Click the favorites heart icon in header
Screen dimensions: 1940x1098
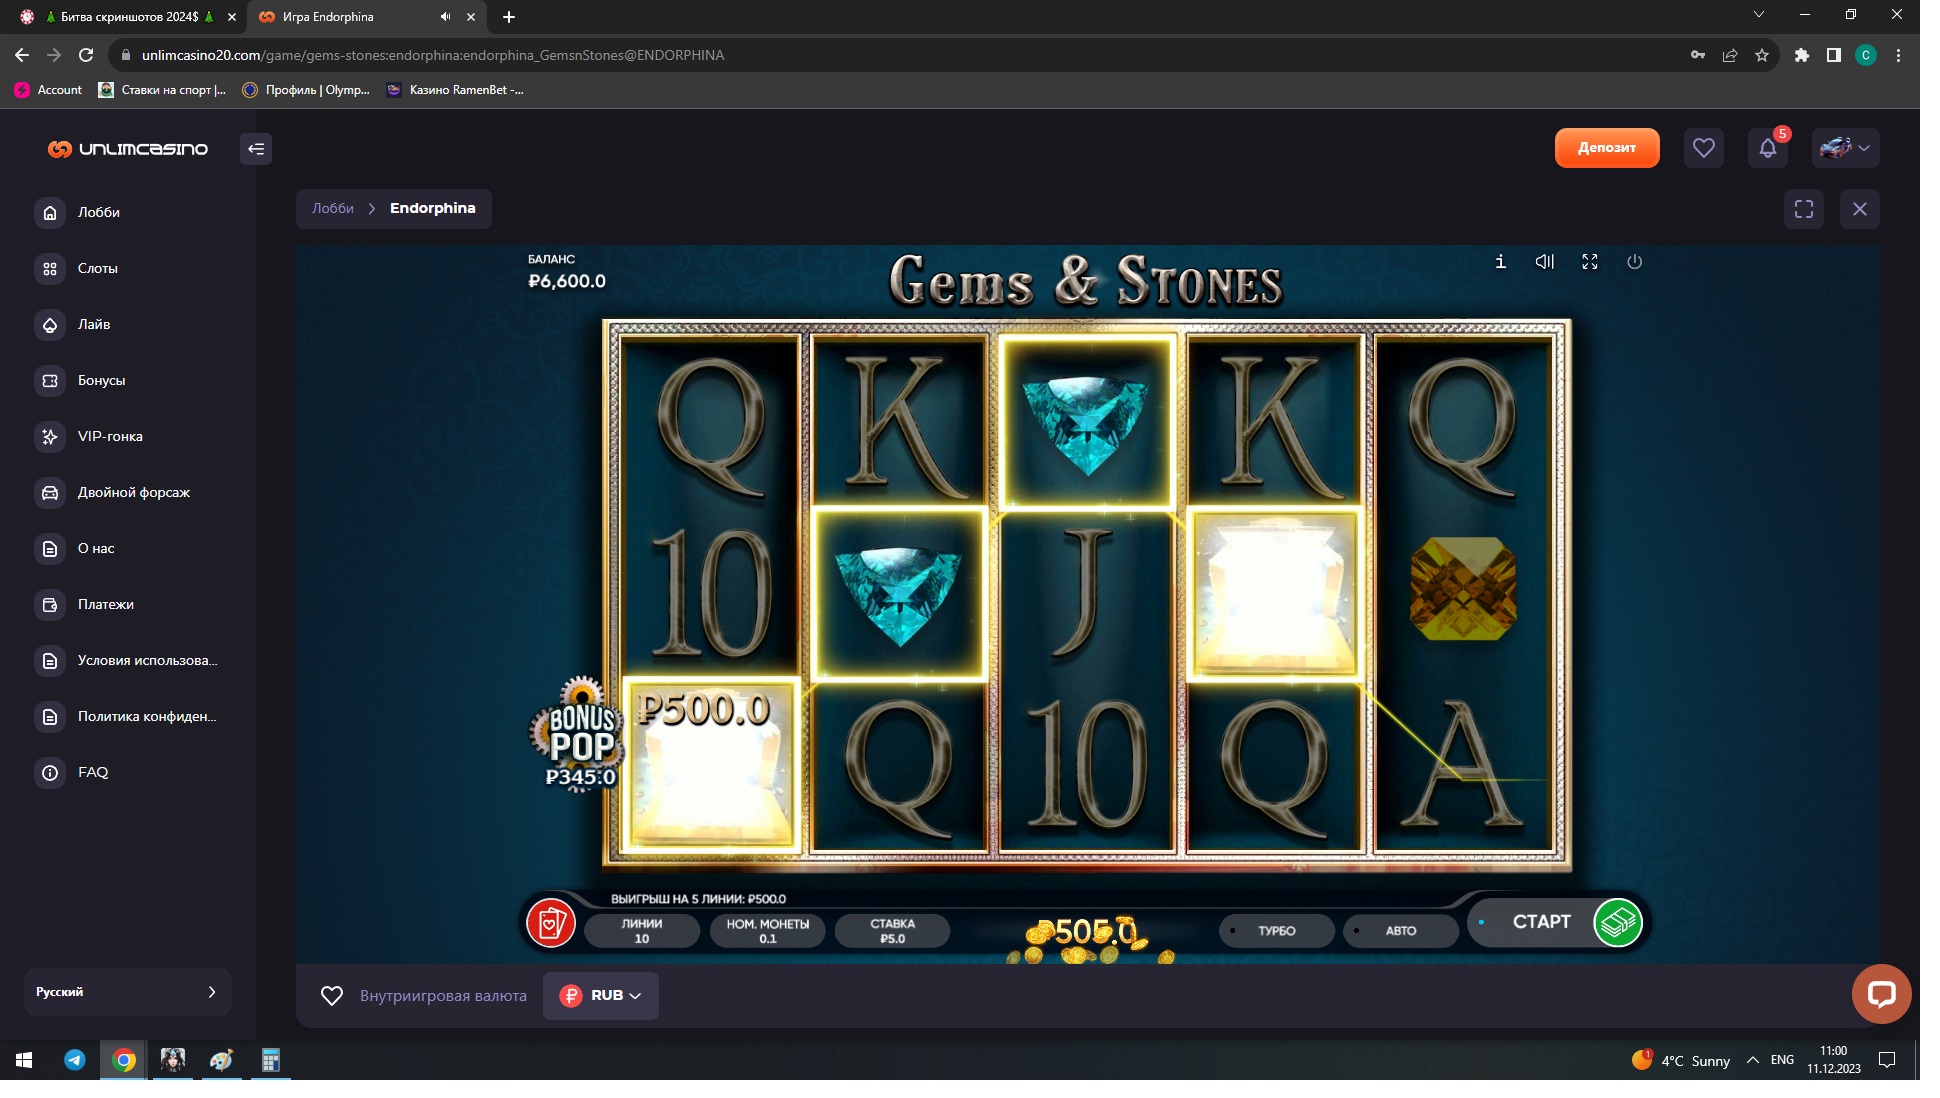click(1703, 149)
